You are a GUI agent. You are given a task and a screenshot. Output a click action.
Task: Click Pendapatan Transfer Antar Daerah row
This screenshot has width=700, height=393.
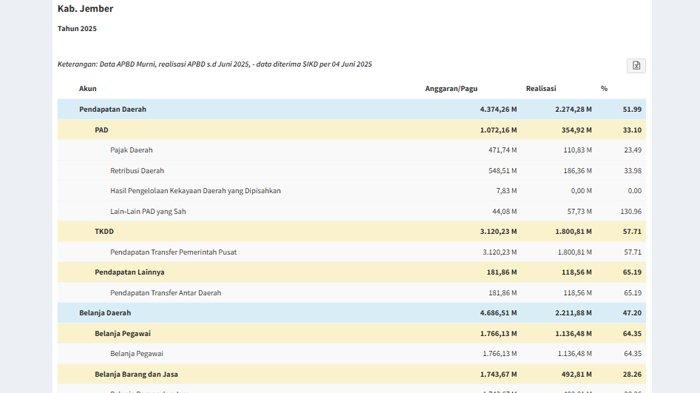pyautogui.click(x=351, y=293)
